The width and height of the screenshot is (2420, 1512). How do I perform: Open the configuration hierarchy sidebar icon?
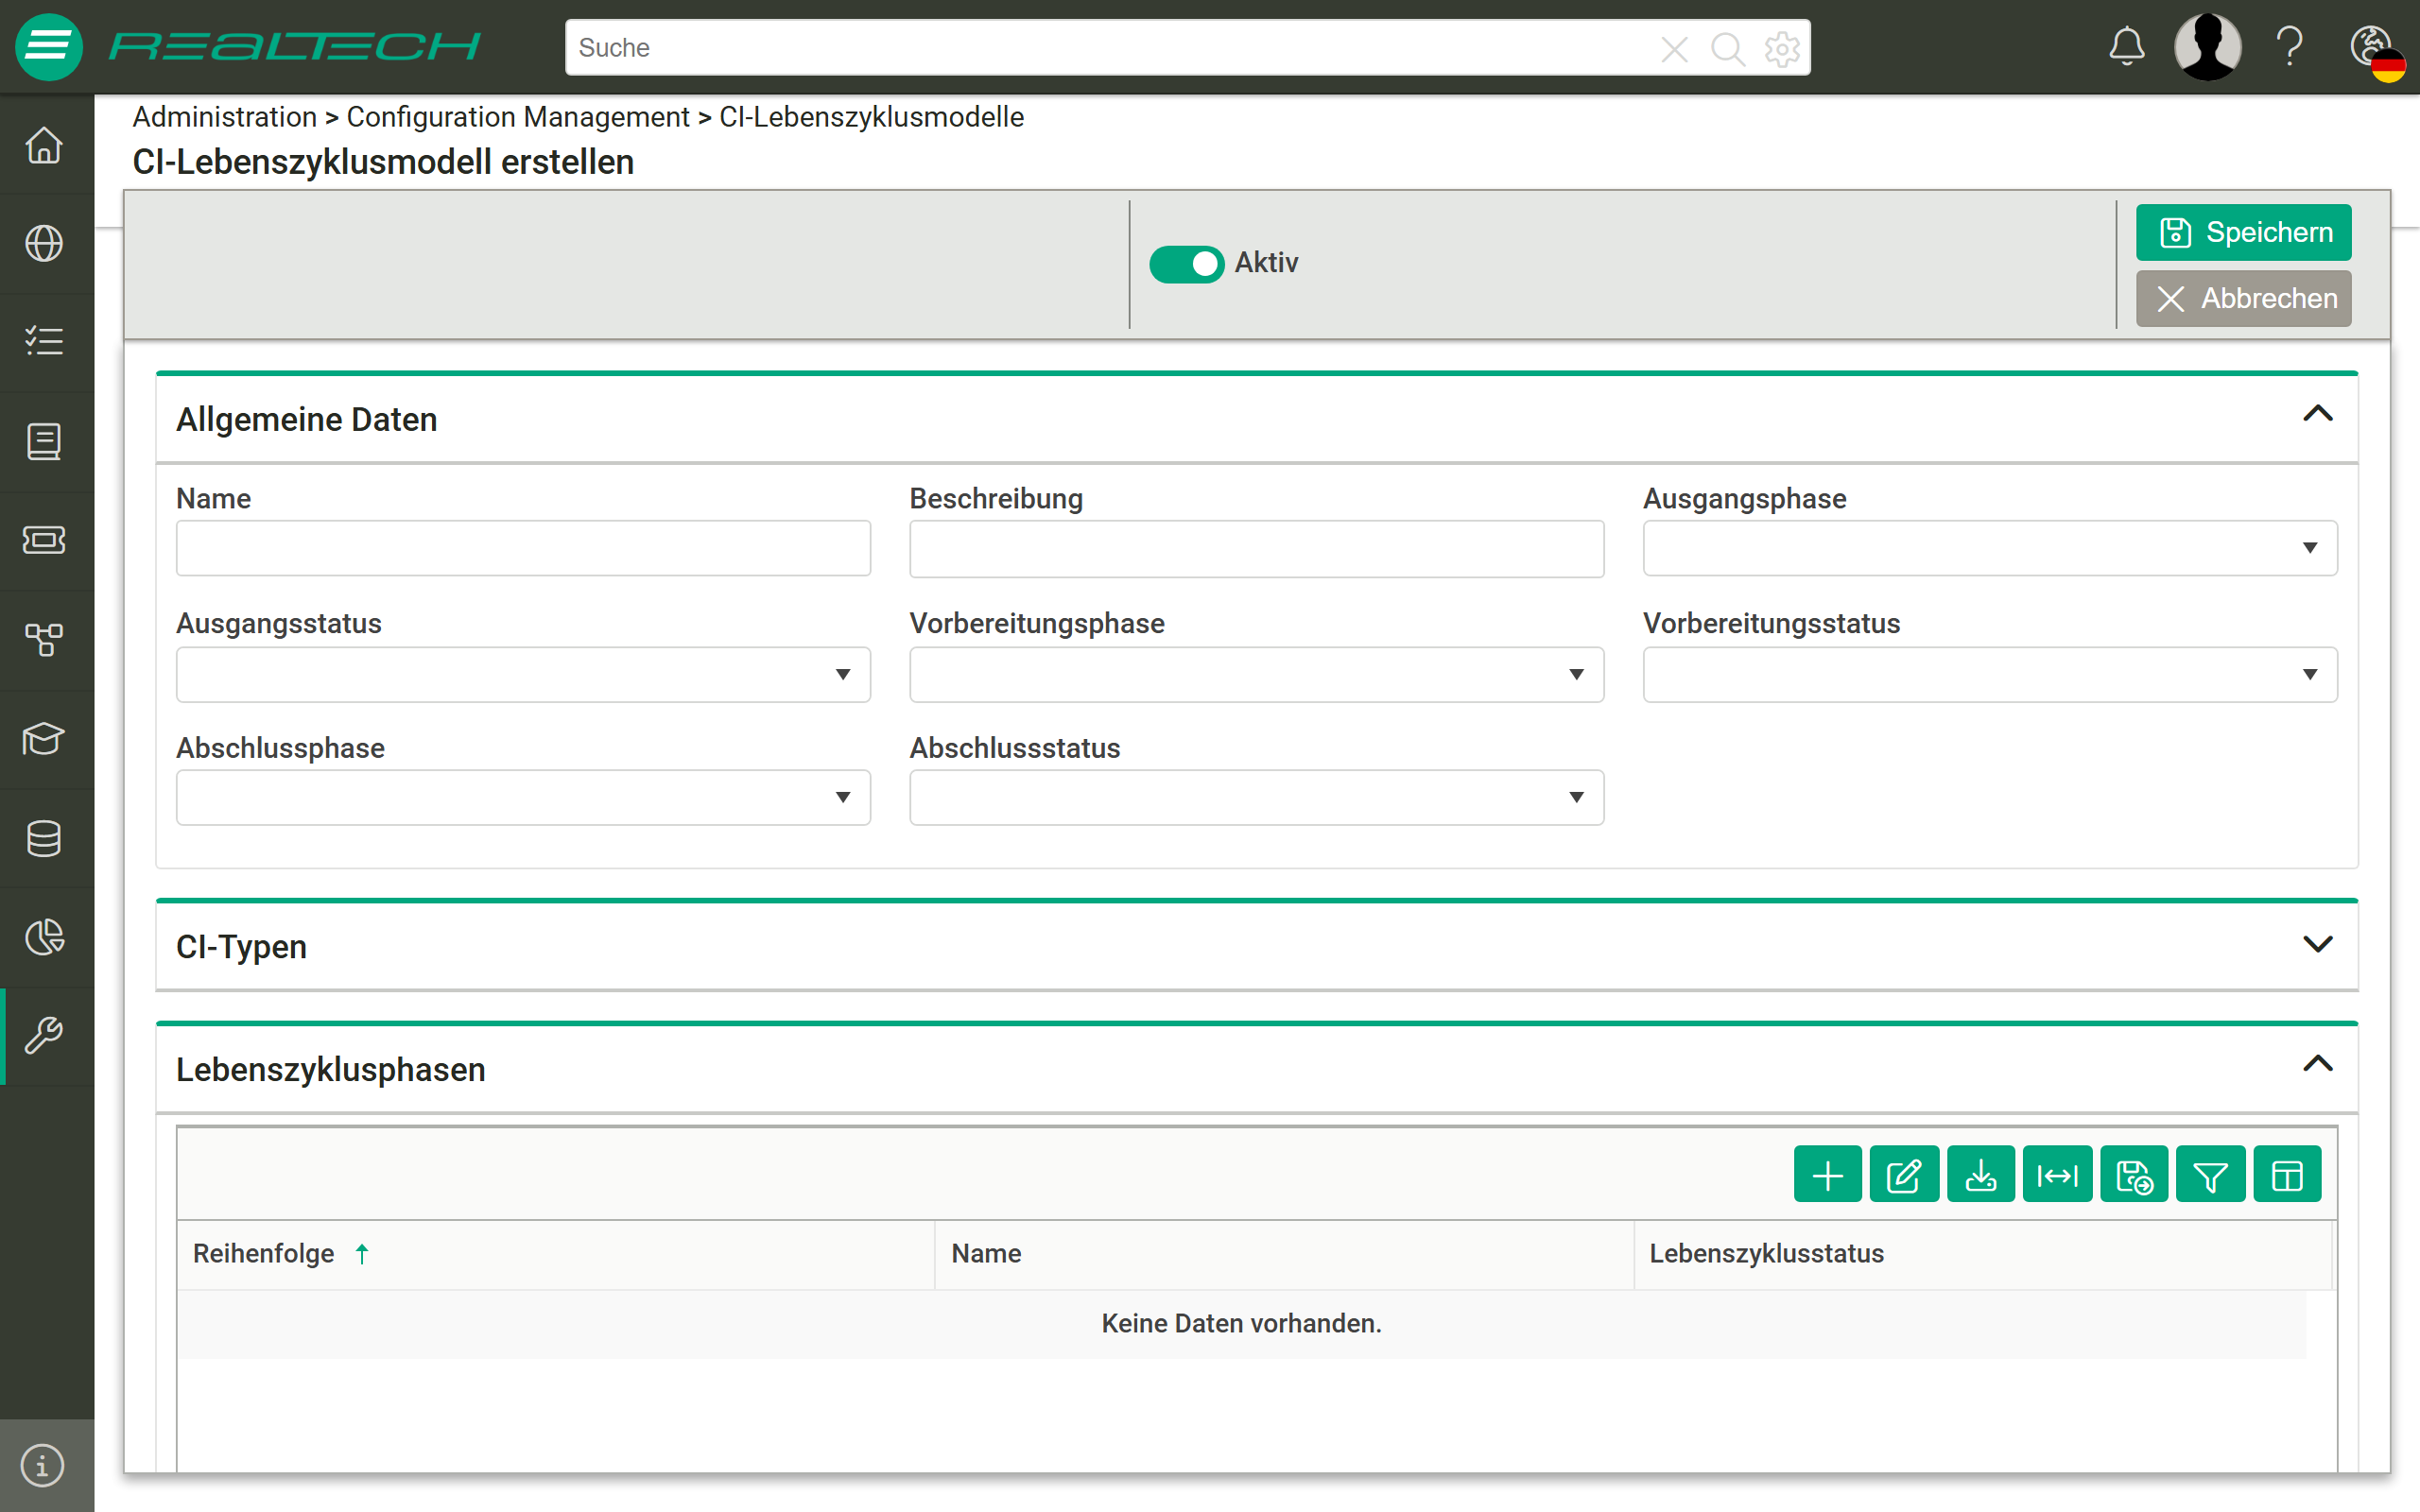pos(44,639)
